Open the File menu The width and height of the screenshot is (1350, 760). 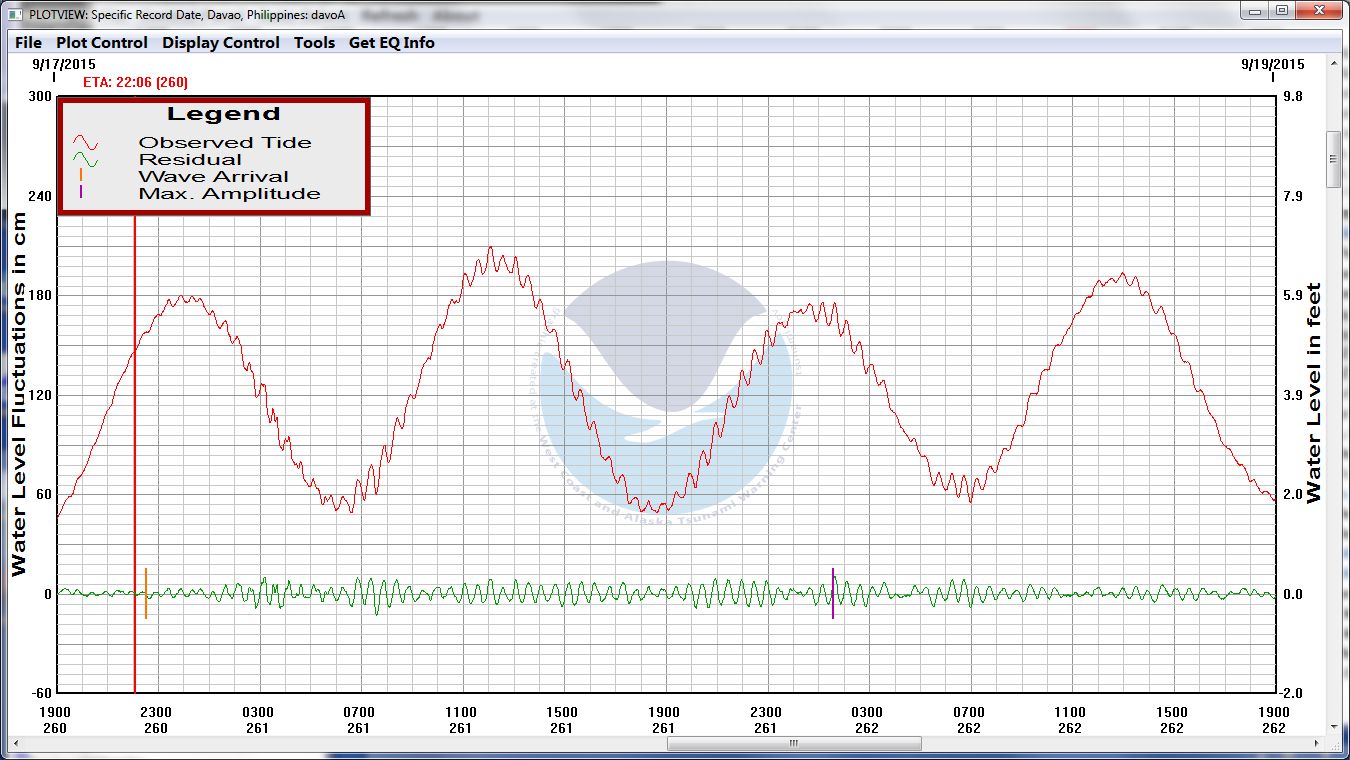tap(29, 42)
